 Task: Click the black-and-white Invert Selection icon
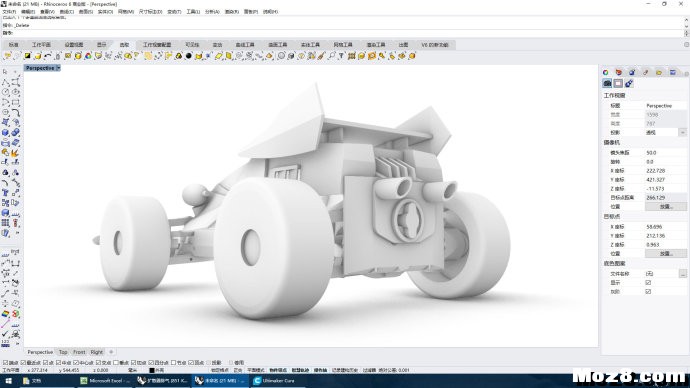point(27,56)
